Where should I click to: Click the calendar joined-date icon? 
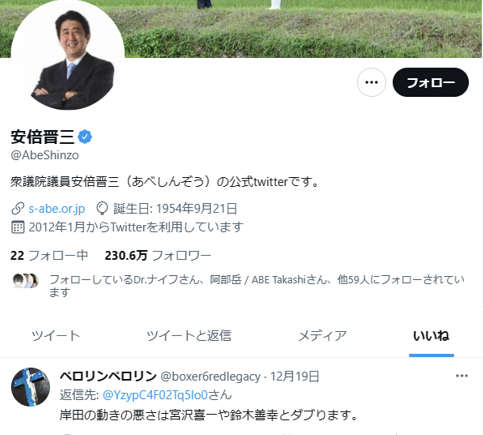tap(18, 227)
